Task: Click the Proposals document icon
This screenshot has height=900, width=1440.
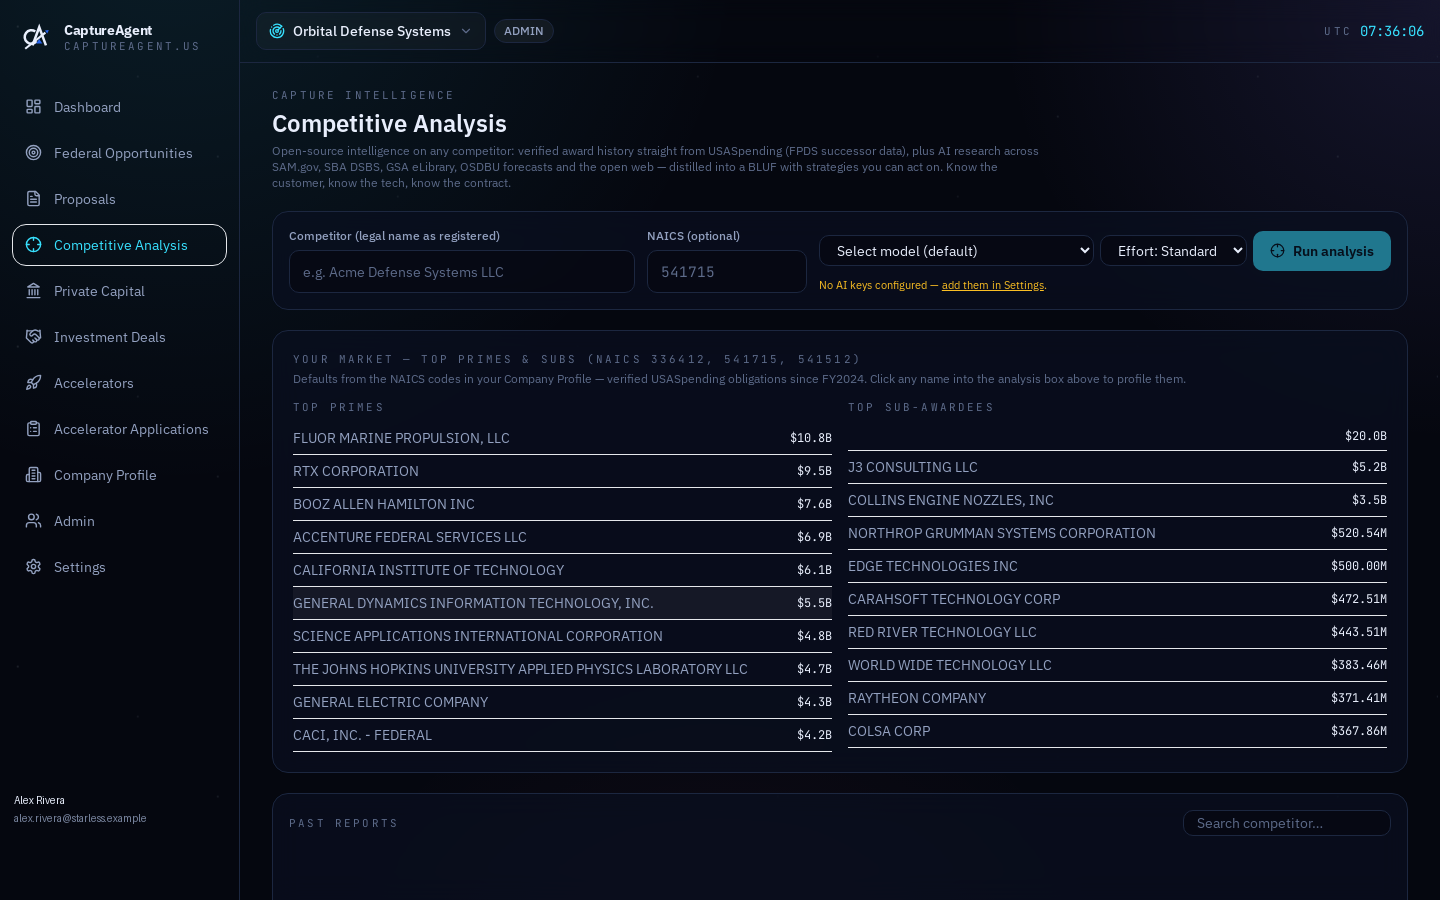Action: pyautogui.click(x=34, y=199)
